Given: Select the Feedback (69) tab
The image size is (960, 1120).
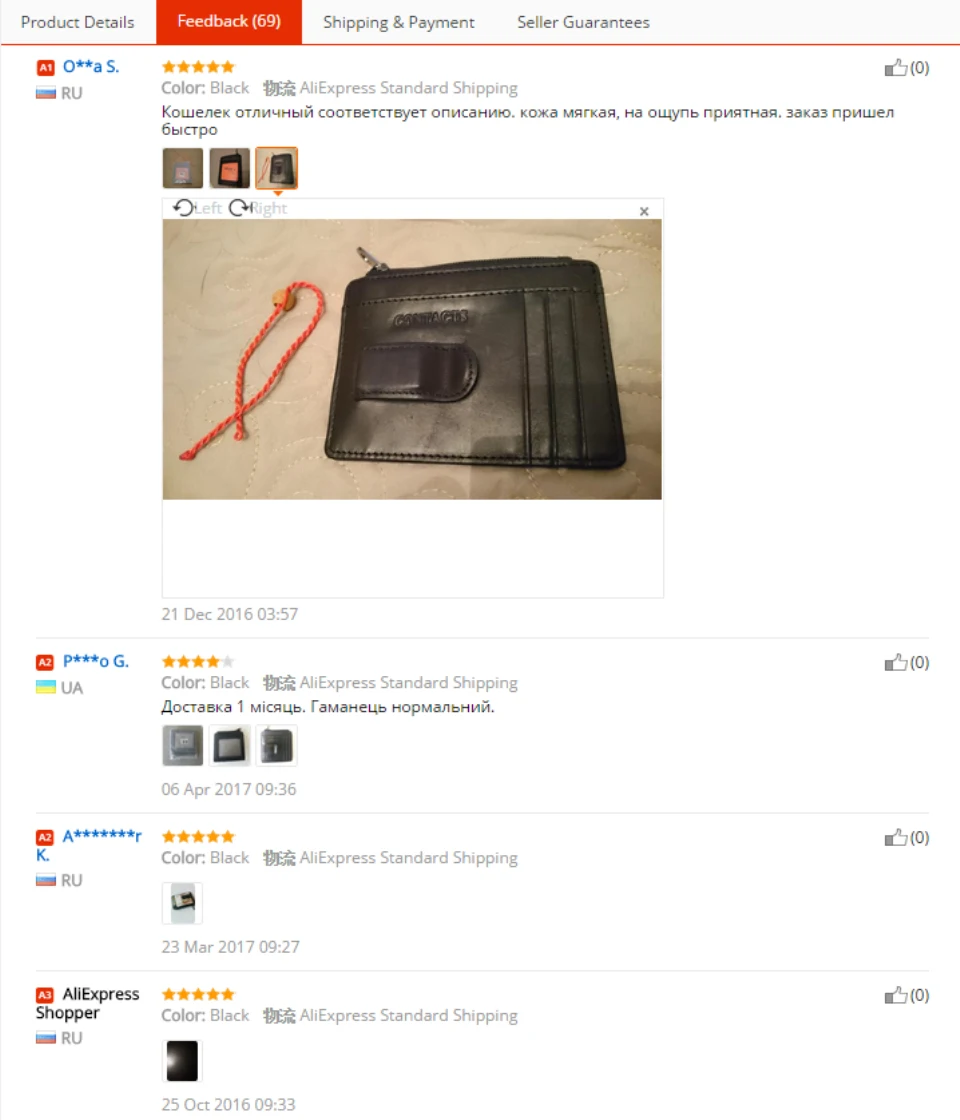Looking at the screenshot, I should click(229, 21).
